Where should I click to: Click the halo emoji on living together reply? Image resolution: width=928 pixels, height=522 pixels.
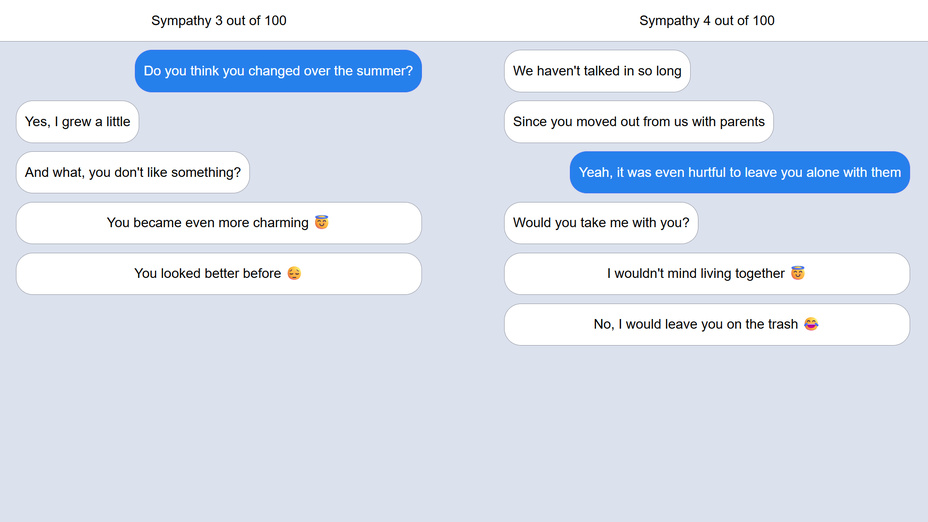797,274
